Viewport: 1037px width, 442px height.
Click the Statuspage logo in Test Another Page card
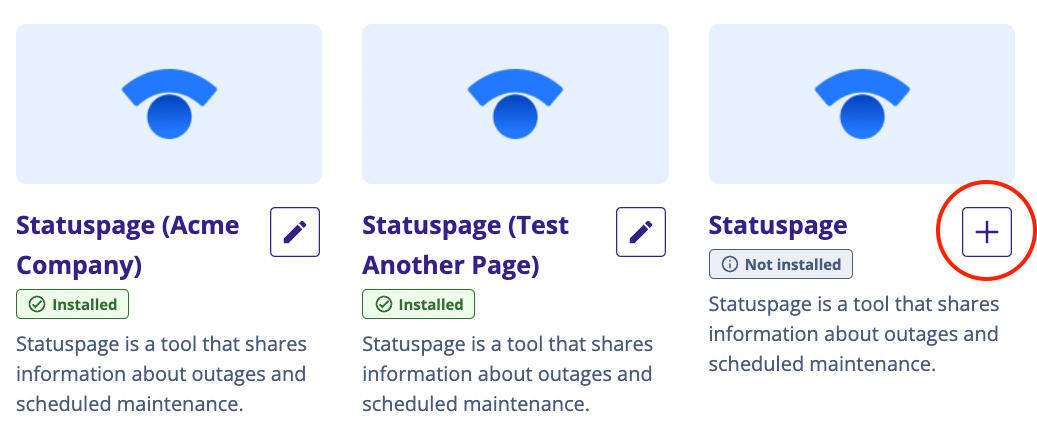[x=515, y=104]
